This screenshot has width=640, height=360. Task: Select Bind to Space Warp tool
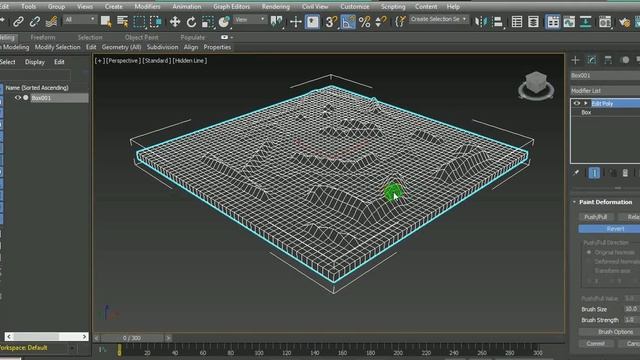[51, 22]
